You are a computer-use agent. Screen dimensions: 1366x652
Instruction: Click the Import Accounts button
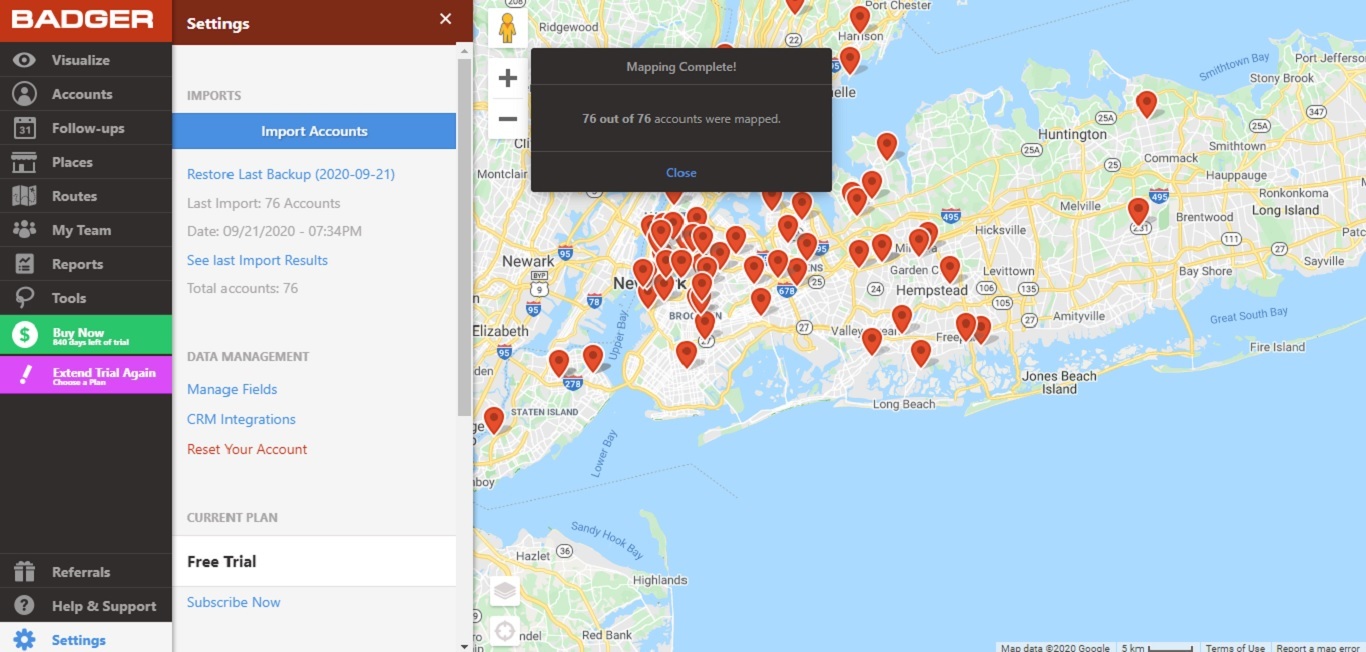click(314, 131)
